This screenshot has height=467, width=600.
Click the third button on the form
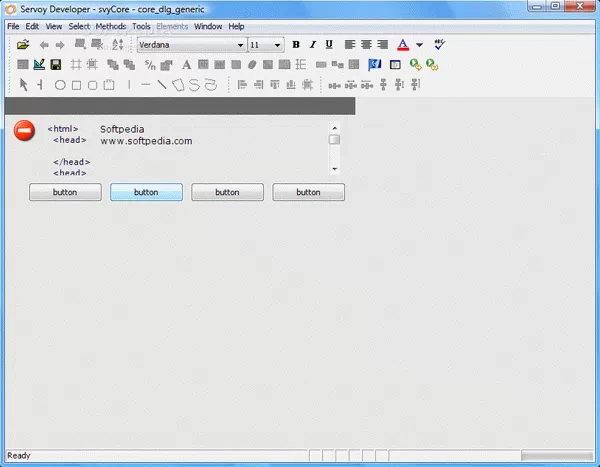pyautogui.click(x=228, y=192)
